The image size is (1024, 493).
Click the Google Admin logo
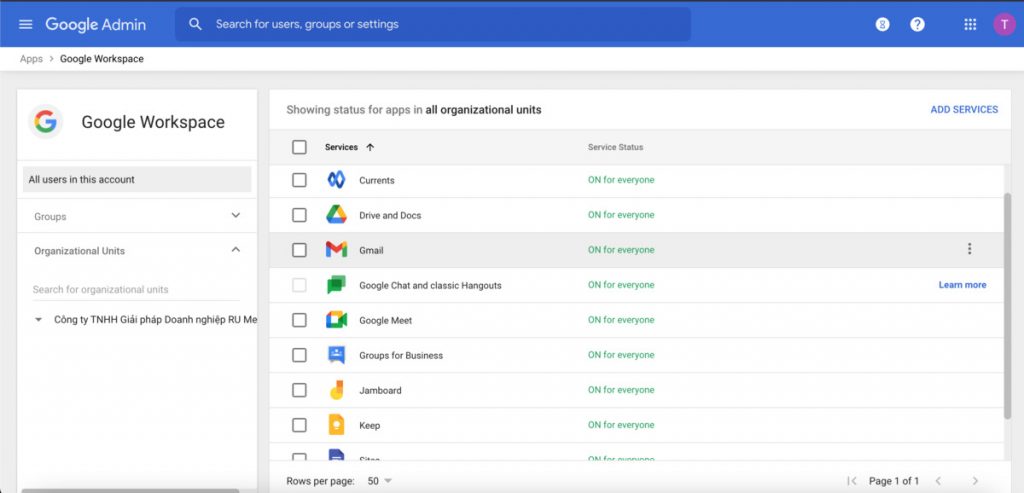[95, 25]
